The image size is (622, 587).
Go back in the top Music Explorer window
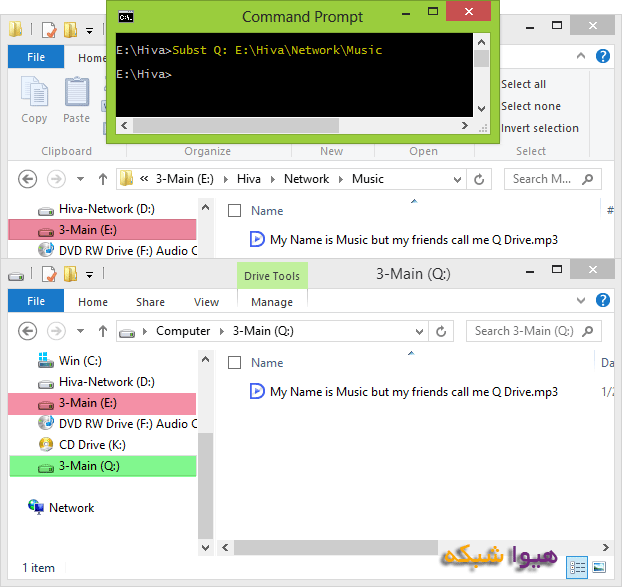click(27, 179)
